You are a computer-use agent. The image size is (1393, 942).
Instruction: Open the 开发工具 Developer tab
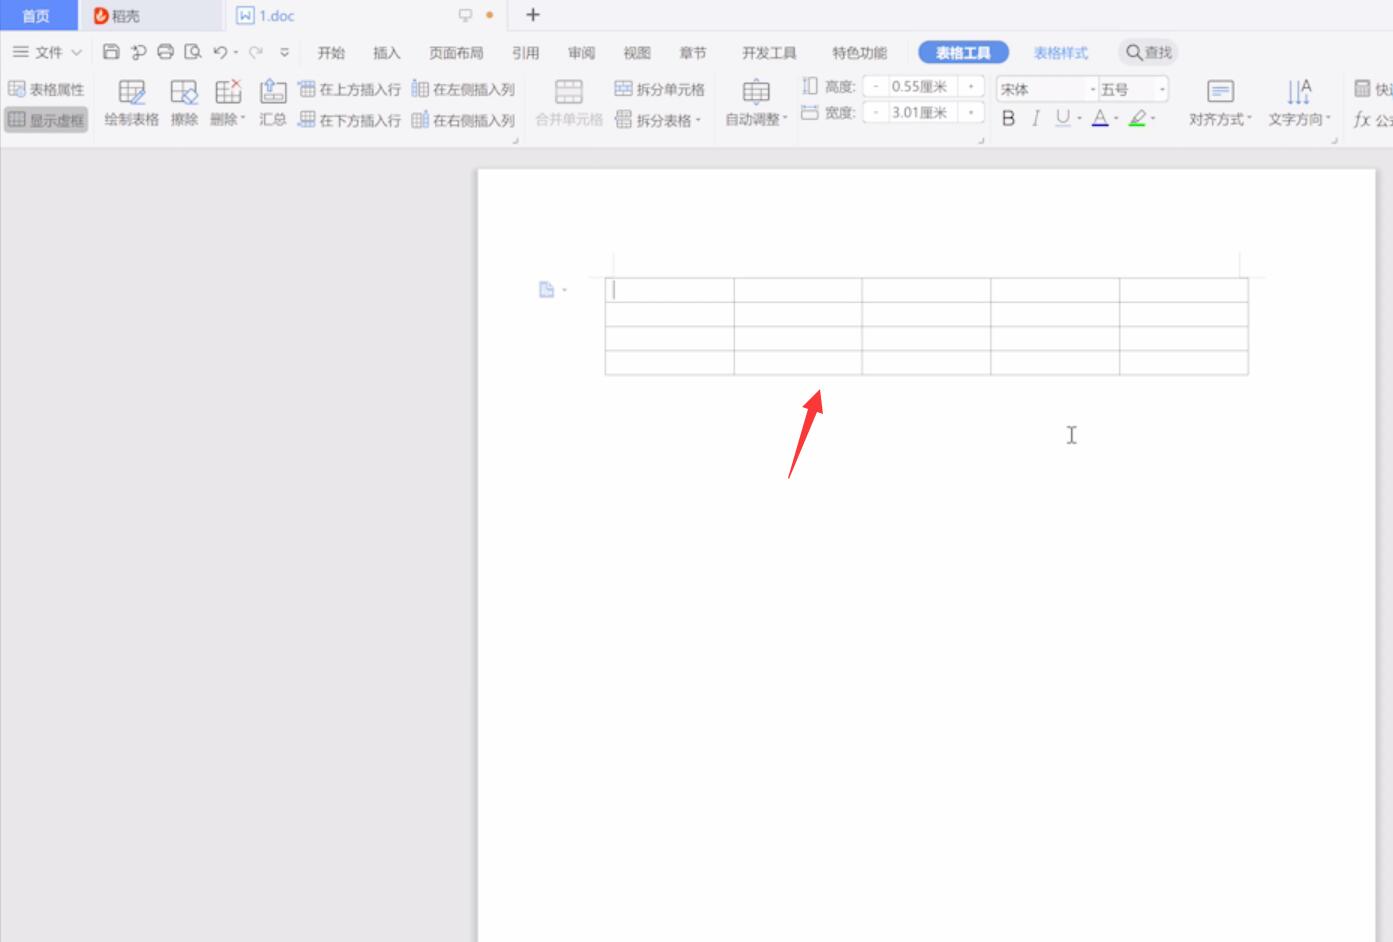tap(769, 53)
